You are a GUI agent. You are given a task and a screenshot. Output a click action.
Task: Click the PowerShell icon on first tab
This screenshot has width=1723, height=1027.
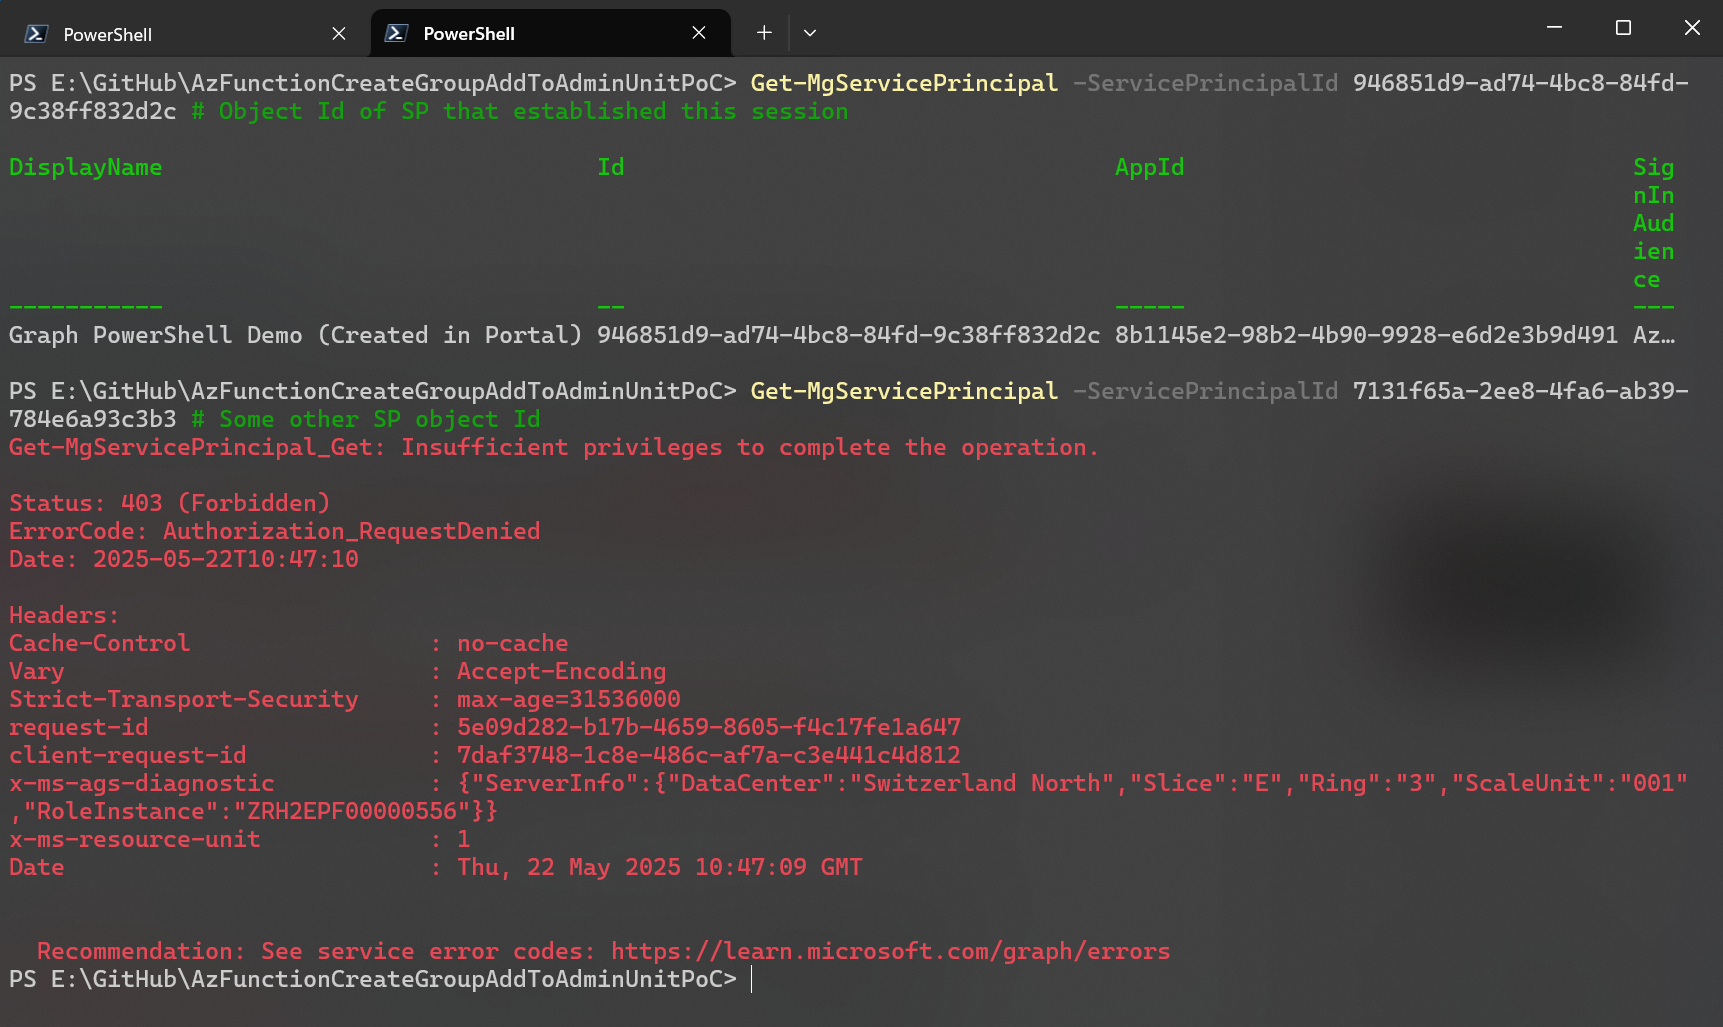[36, 34]
